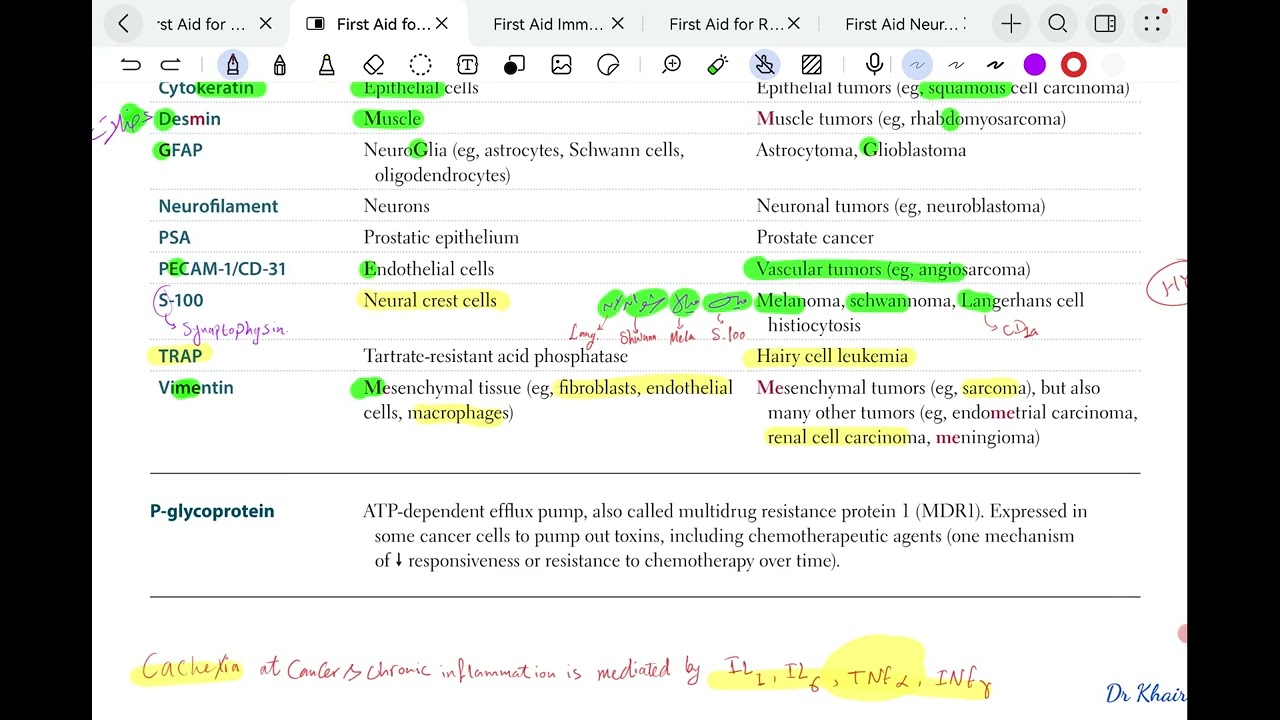Pick the red ring pen color

pyautogui.click(x=1074, y=65)
